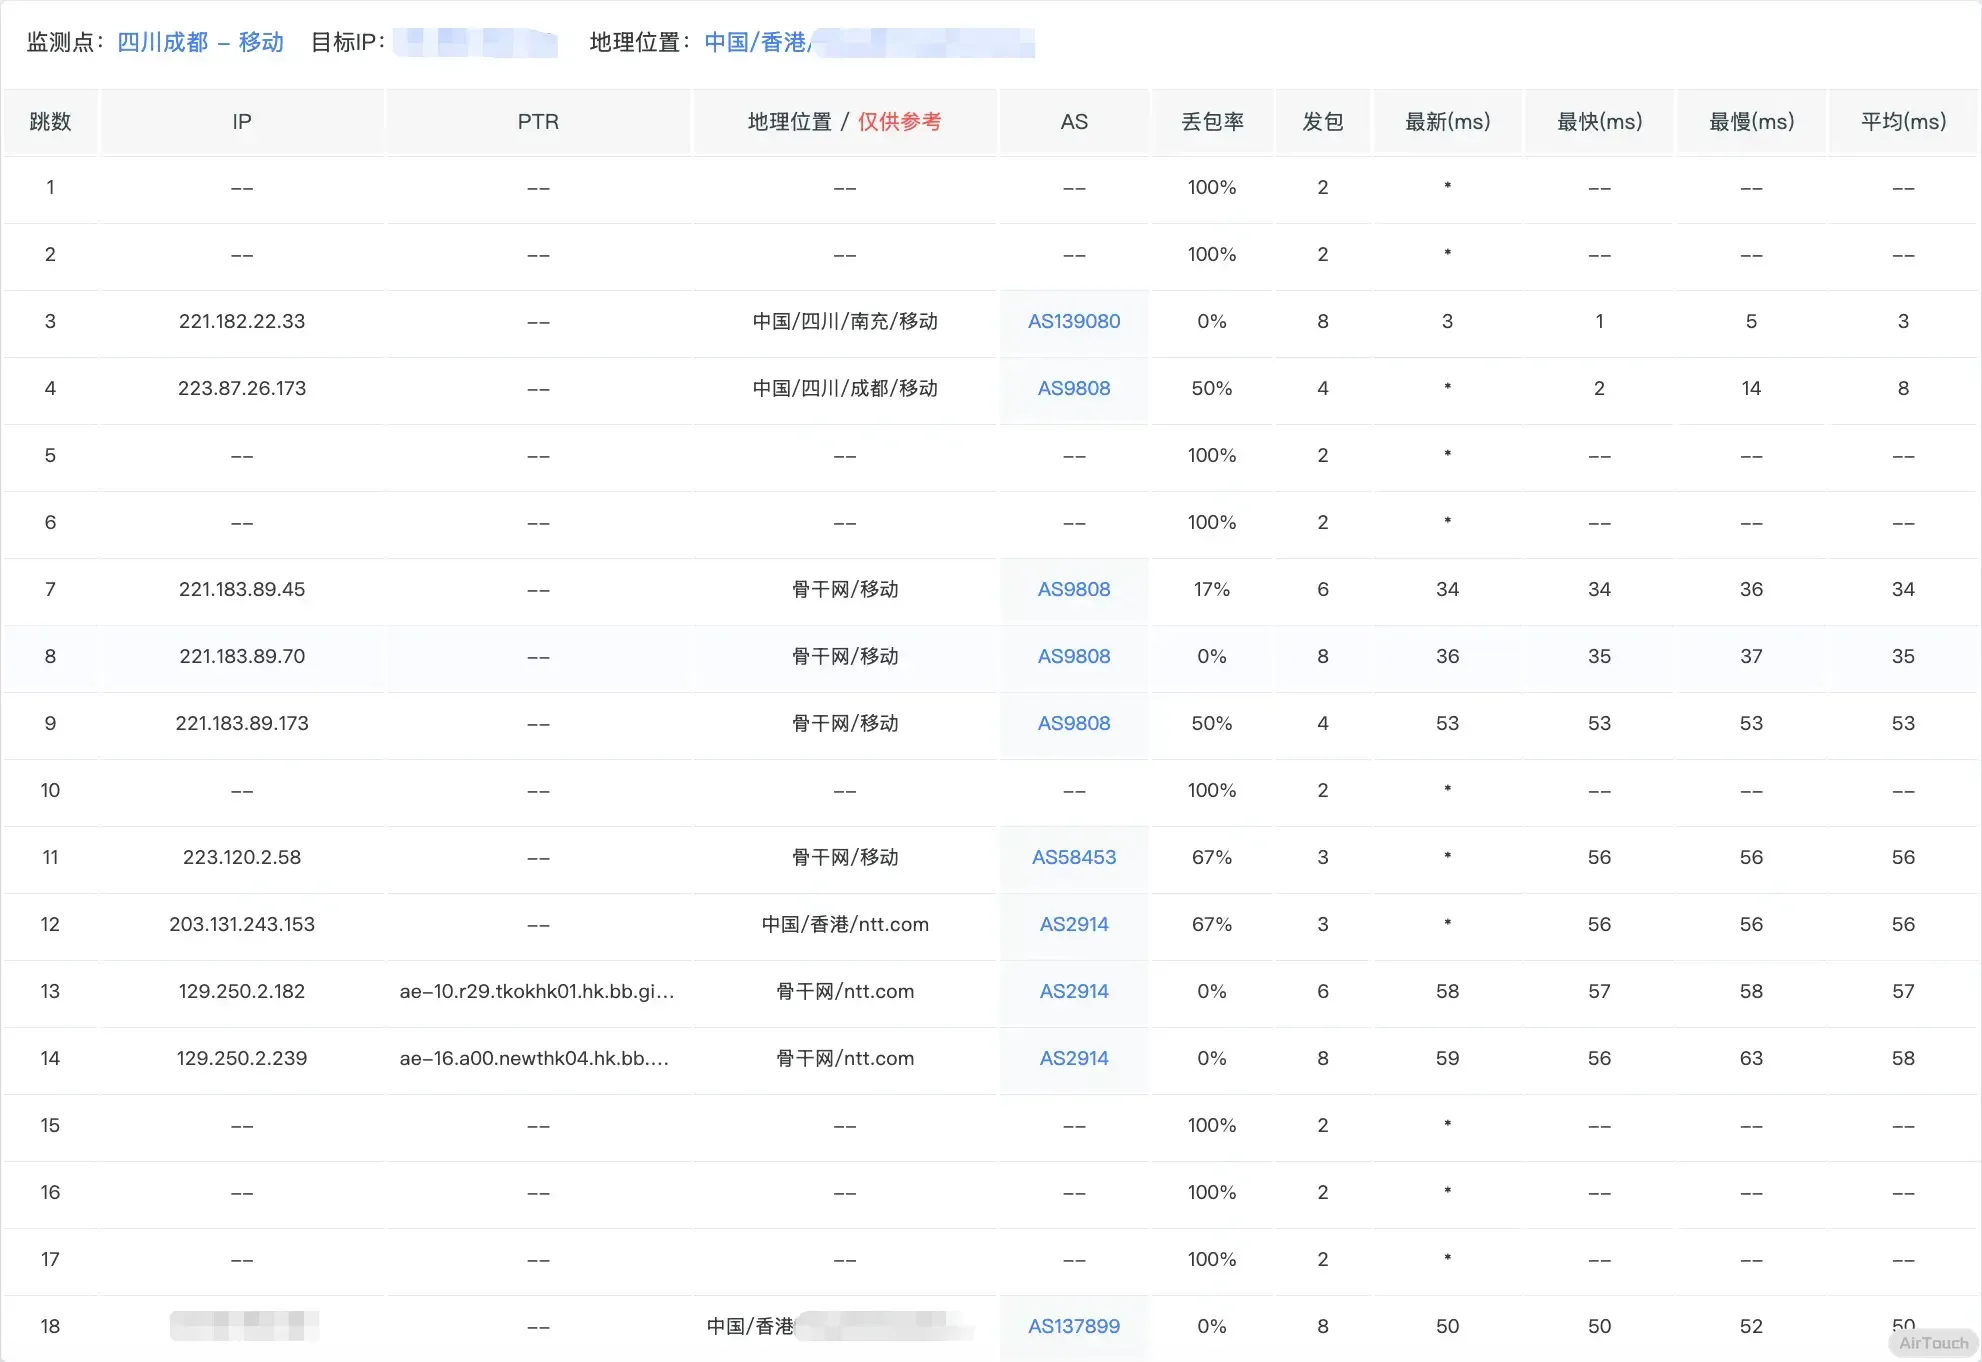The height and width of the screenshot is (1362, 1982).
Task: Click PTR ae-10.r29.tkokhk01 hostname cell
Action: (x=537, y=991)
